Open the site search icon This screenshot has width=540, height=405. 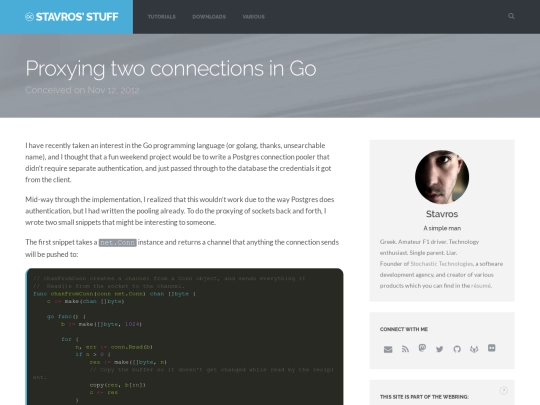click(511, 16)
